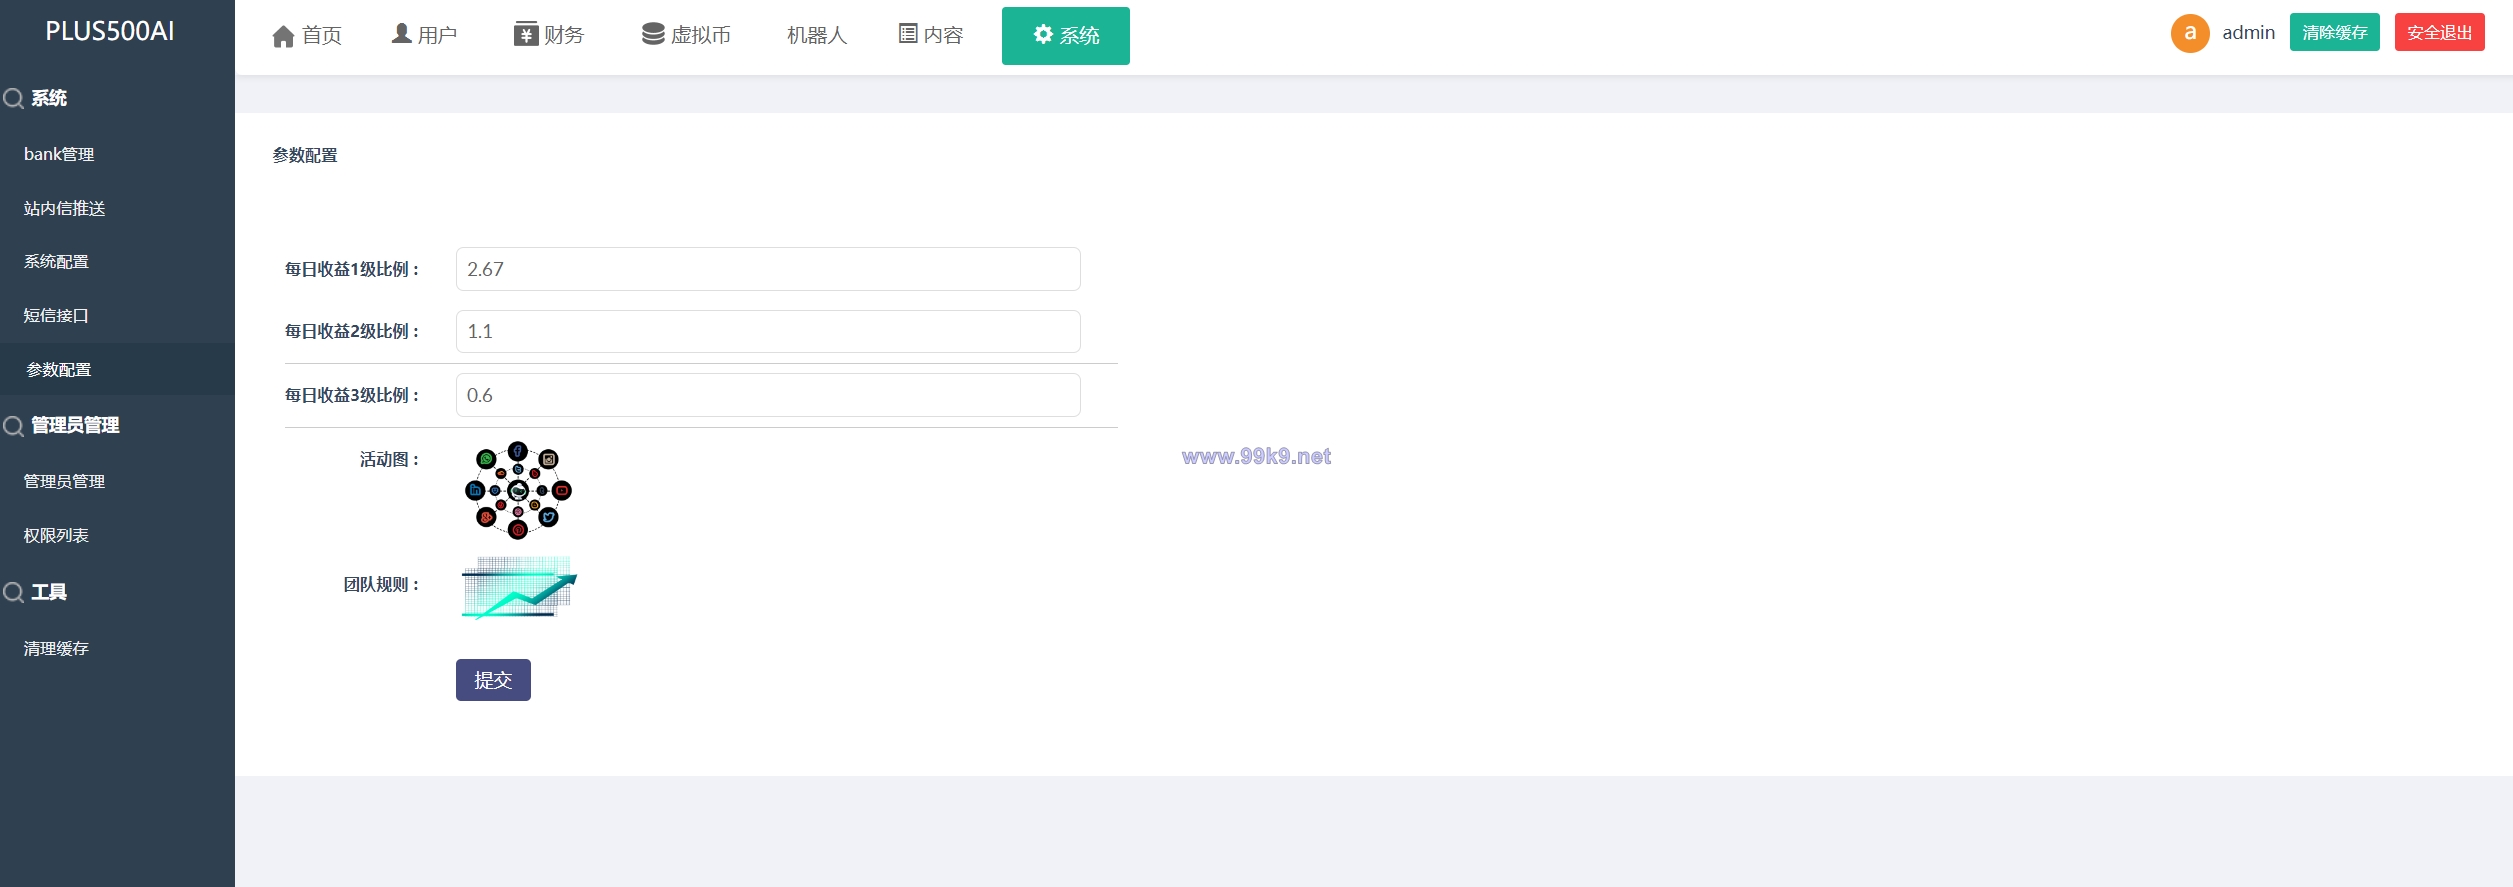Submit the form with 提交 button
The height and width of the screenshot is (887, 2513).
493,680
